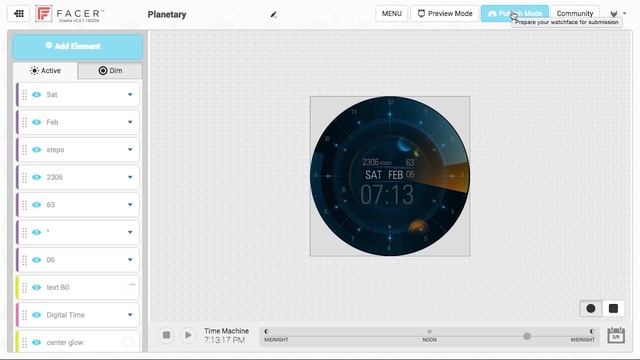The height and width of the screenshot is (360, 640).
Task: Expand the 06 layer options
Action: coord(130,260)
